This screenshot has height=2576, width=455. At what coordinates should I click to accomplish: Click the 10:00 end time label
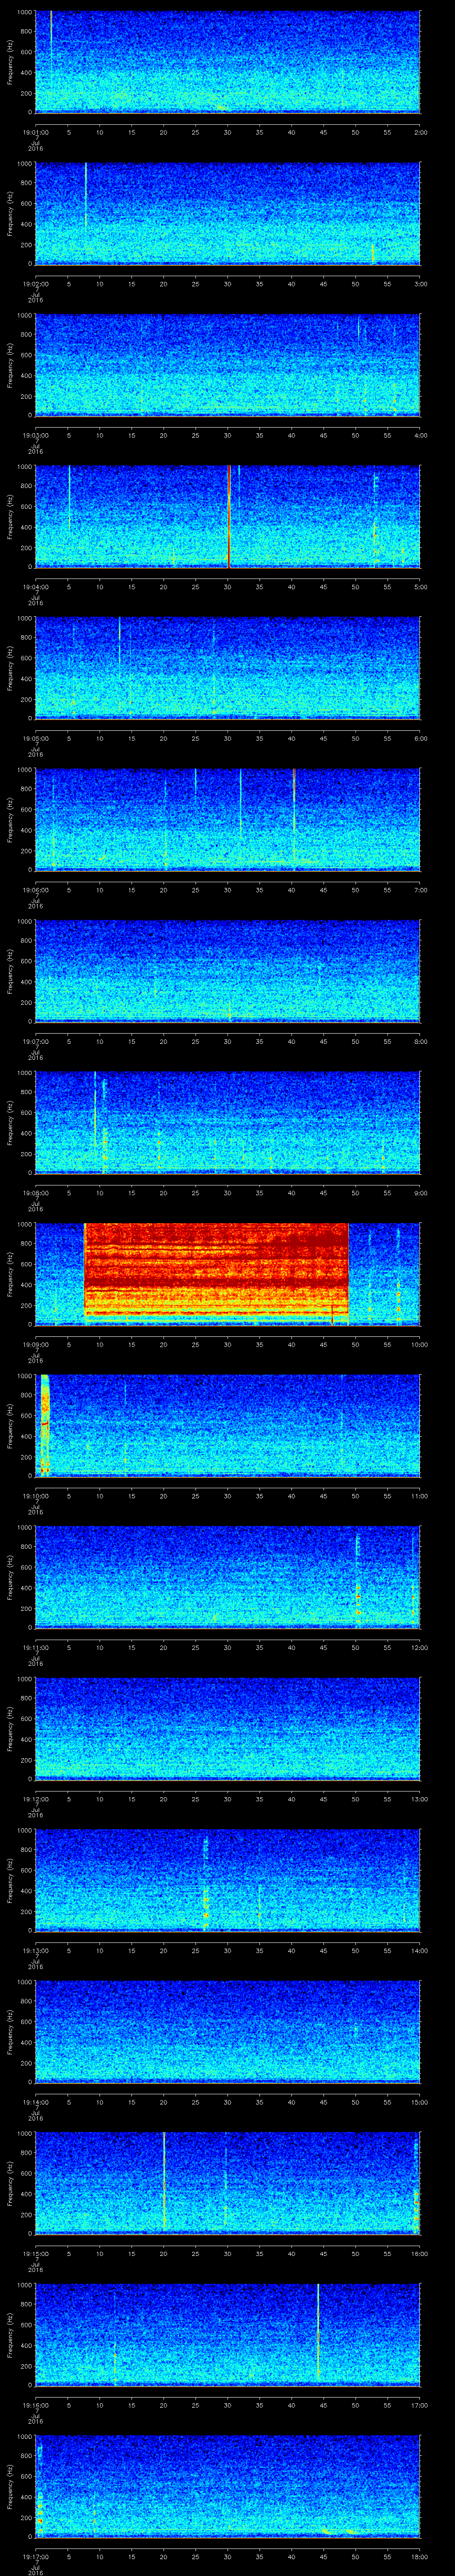point(419,1344)
